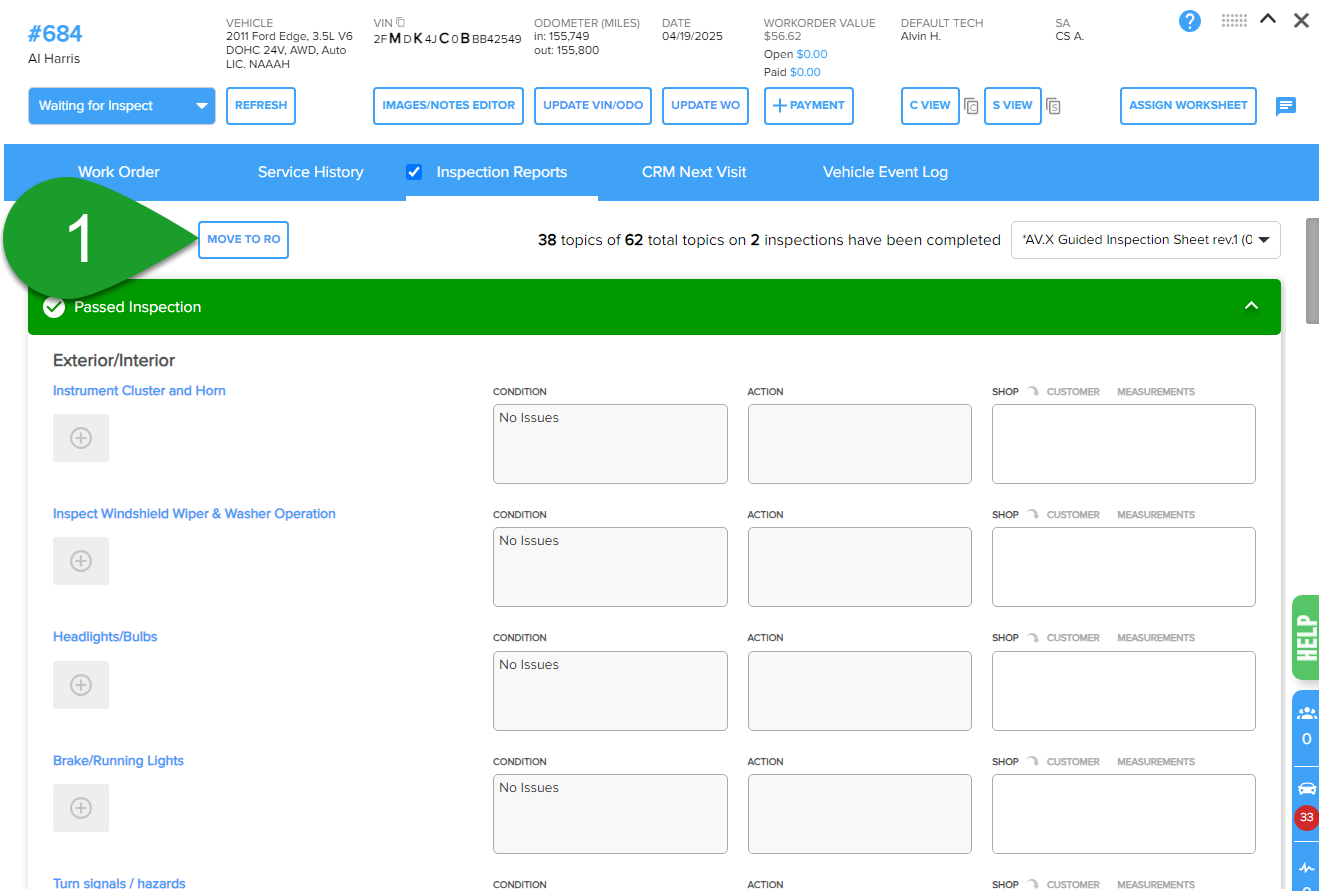1319x891 pixels.
Task: Click the UPDATE WO button
Action: tap(705, 106)
